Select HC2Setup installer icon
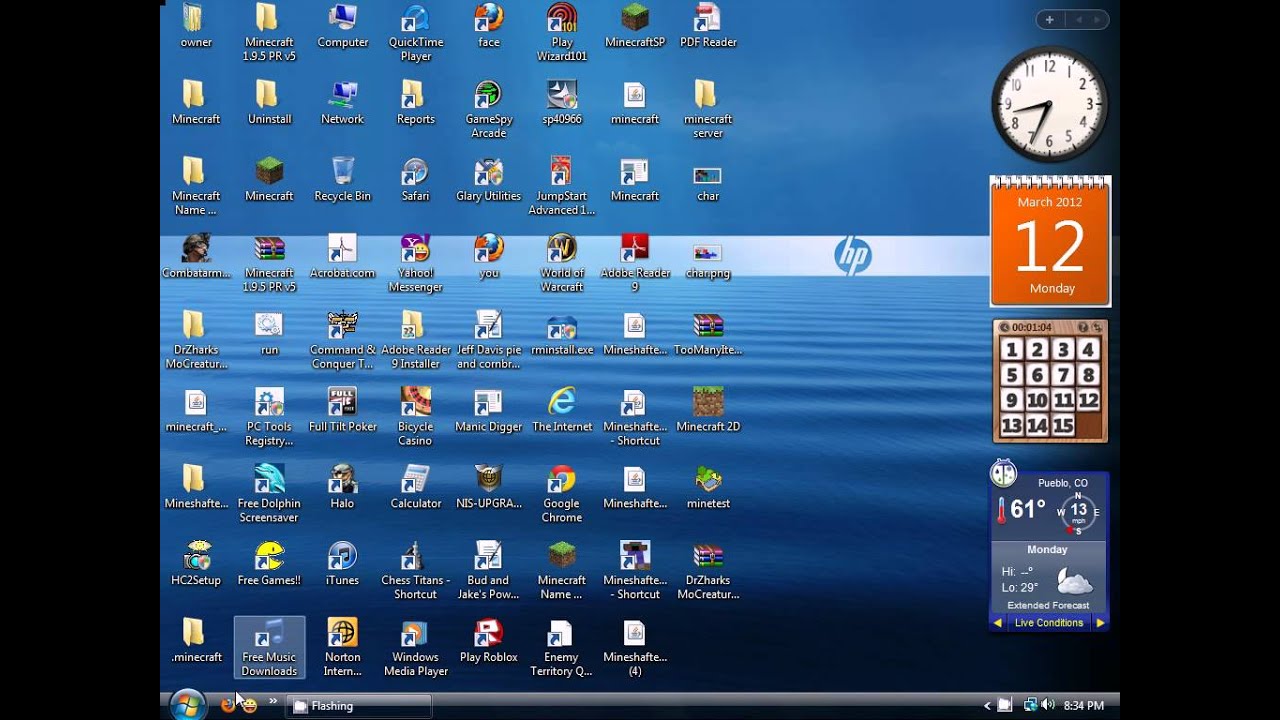 tap(196, 565)
